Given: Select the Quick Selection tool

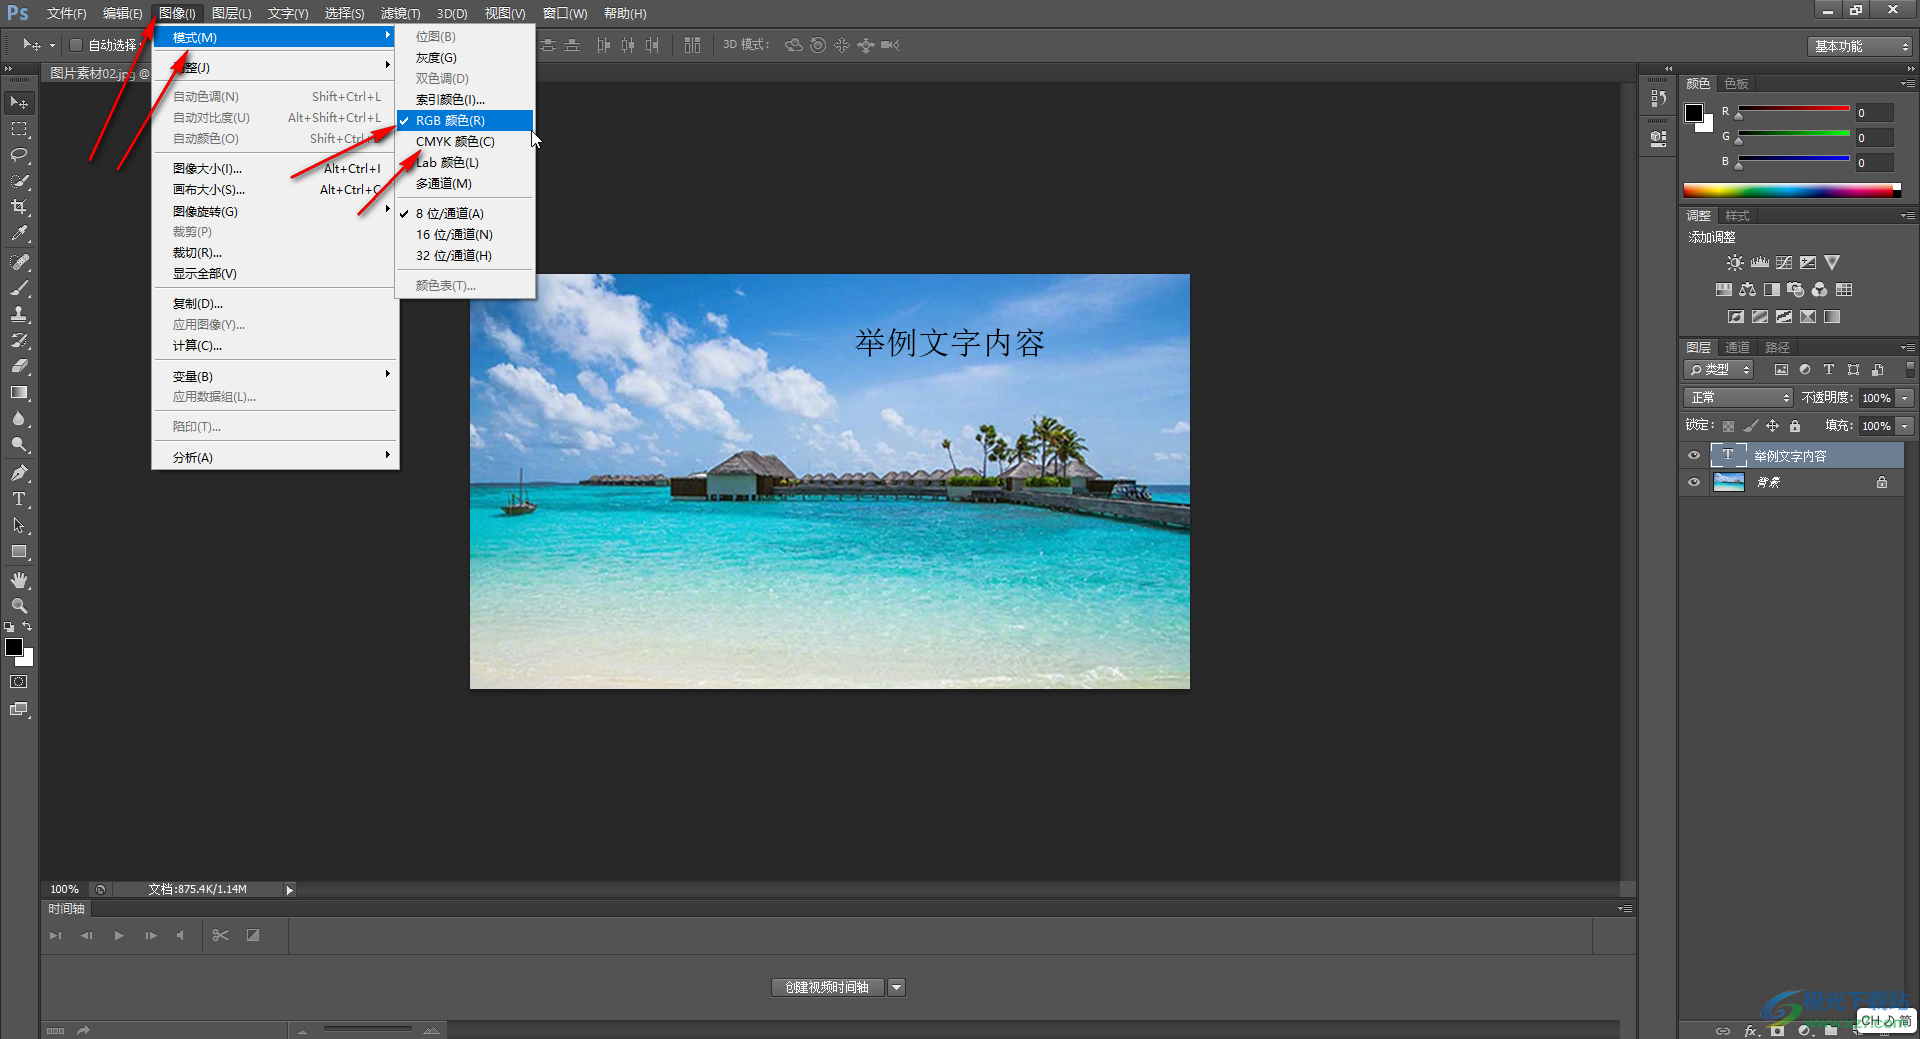Looking at the screenshot, I should tap(19, 181).
